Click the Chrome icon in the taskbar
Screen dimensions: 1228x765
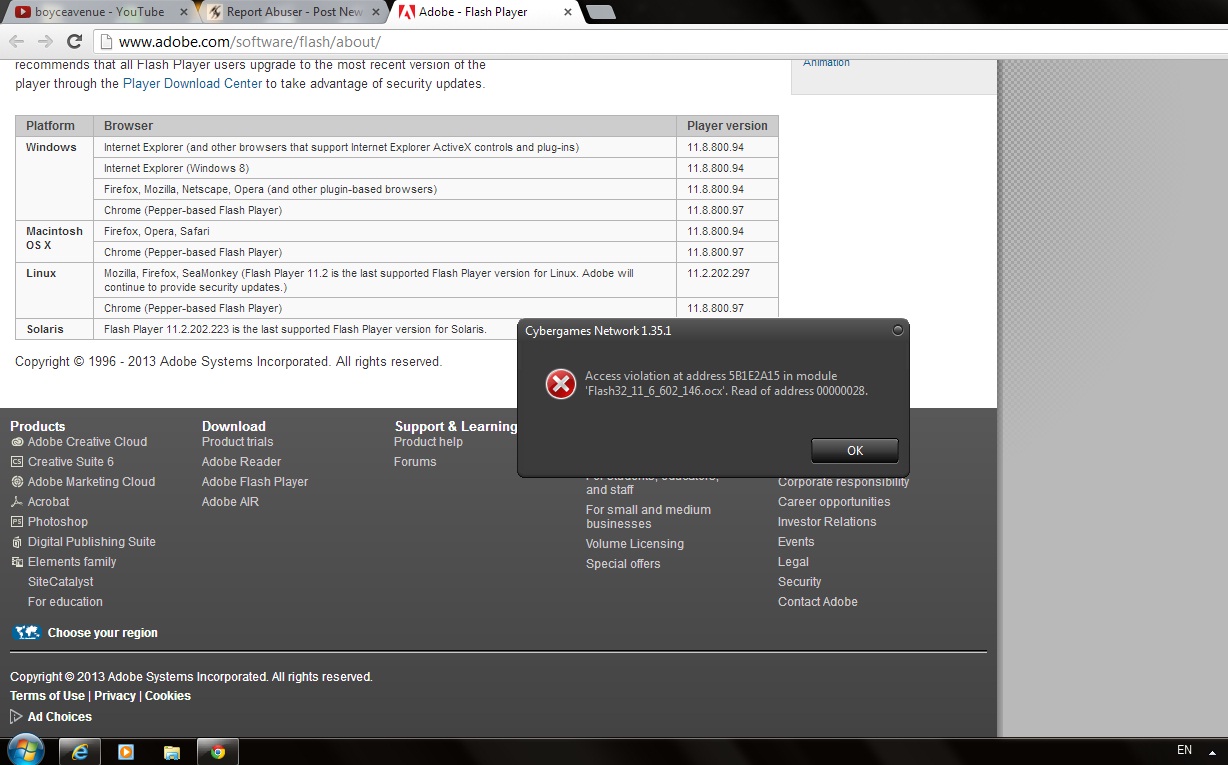pyautogui.click(x=218, y=752)
